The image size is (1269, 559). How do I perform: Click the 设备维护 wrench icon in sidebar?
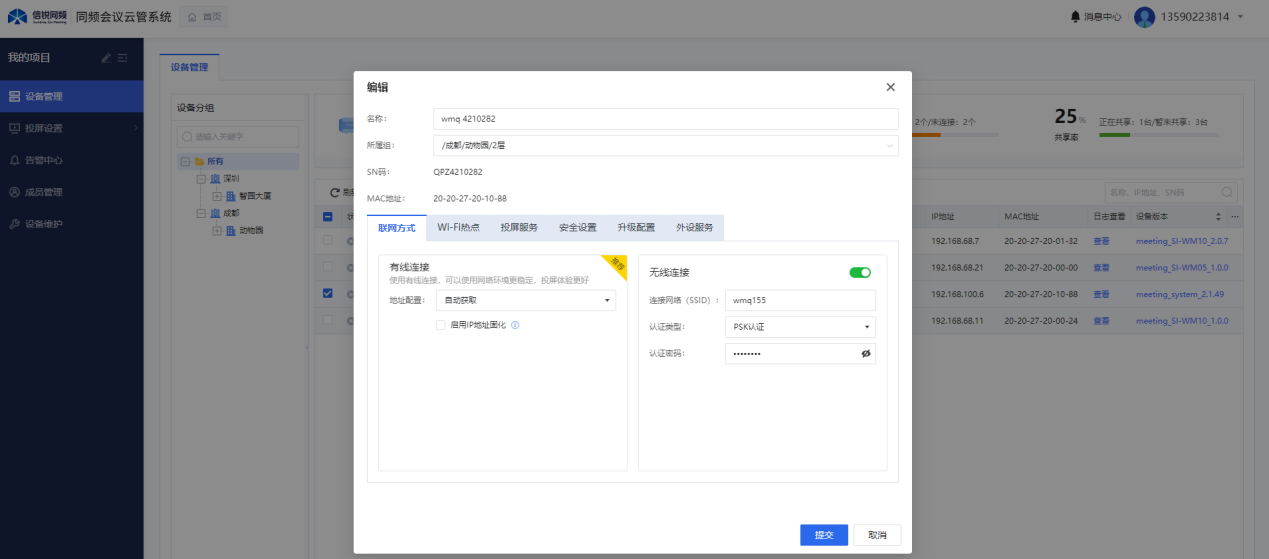point(14,224)
